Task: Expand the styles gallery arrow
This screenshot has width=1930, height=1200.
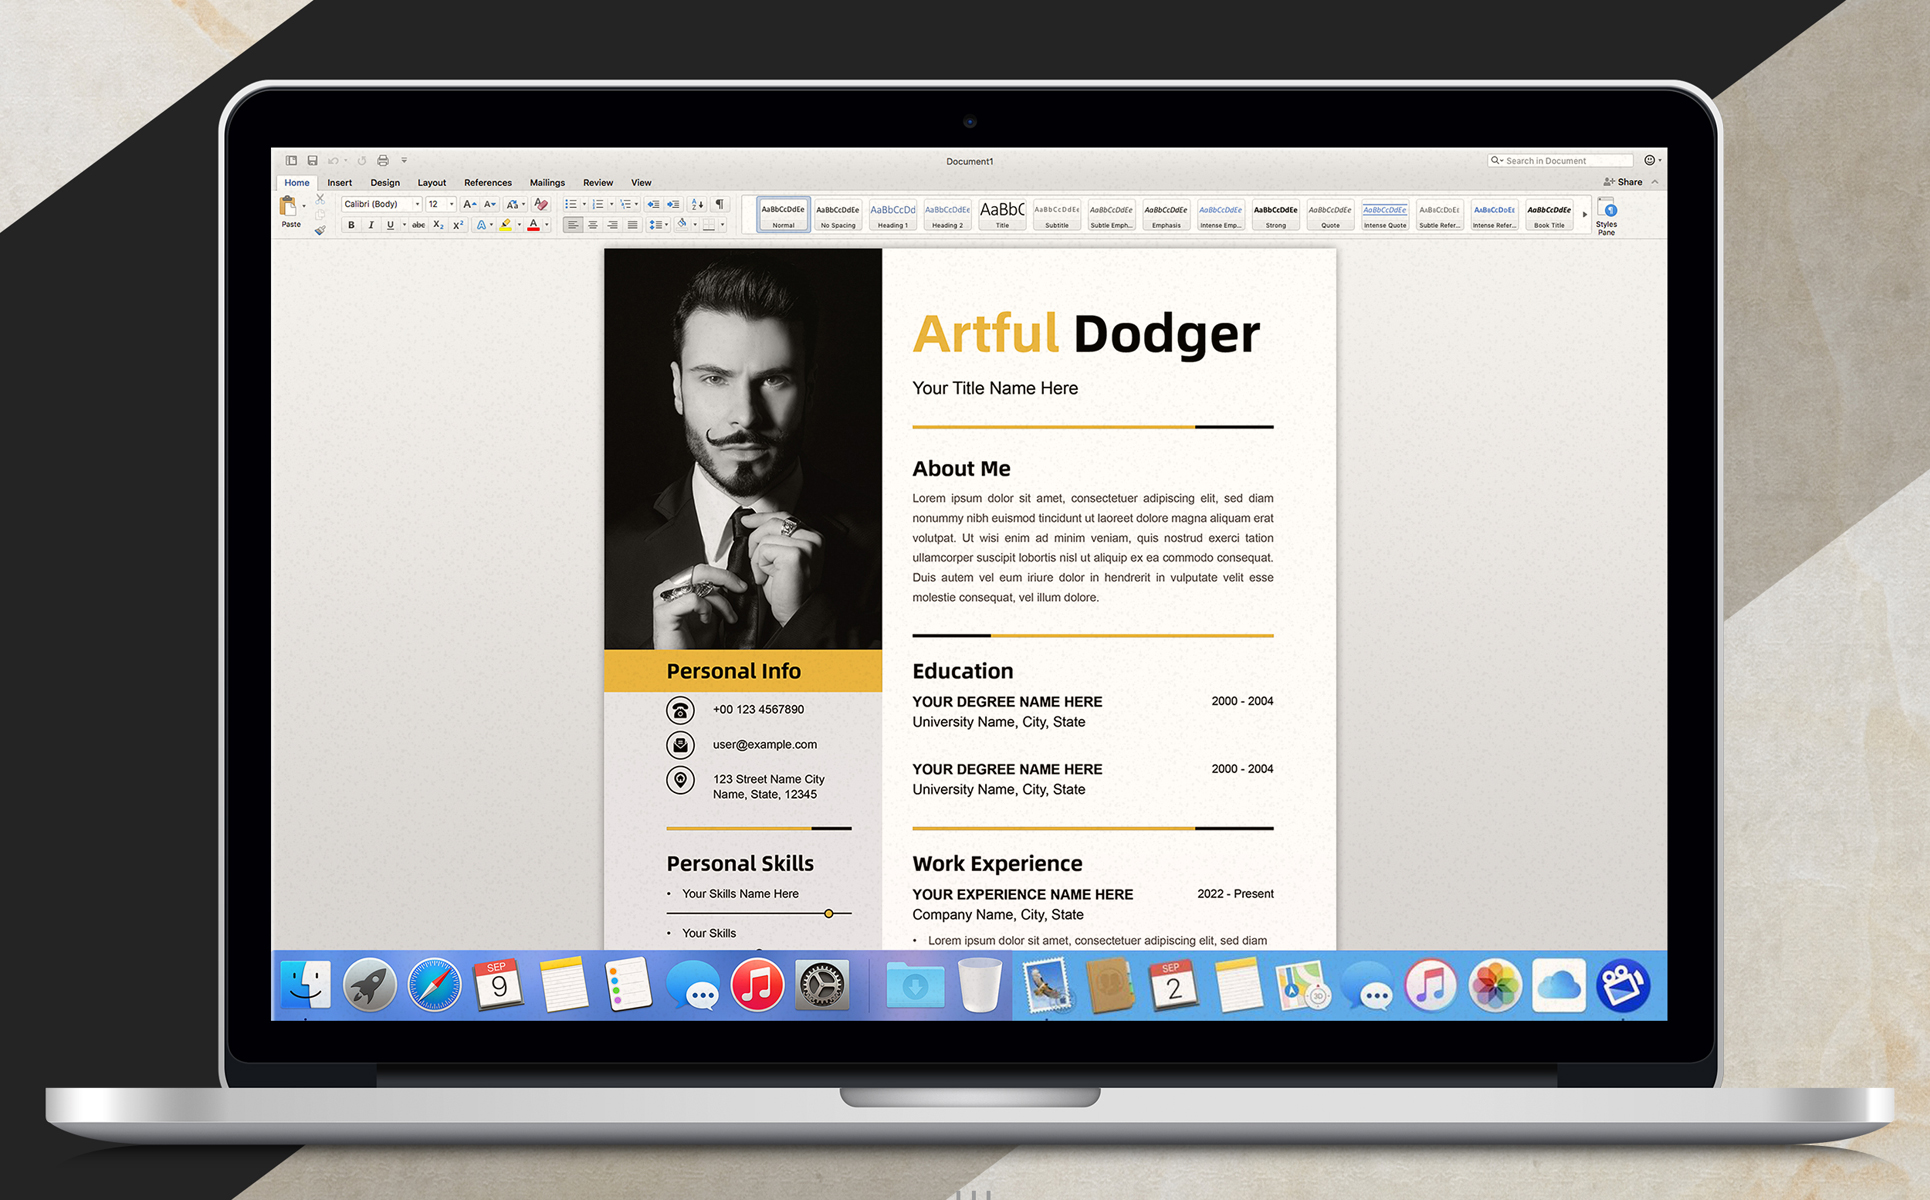Action: click(x=1584, y=215)
